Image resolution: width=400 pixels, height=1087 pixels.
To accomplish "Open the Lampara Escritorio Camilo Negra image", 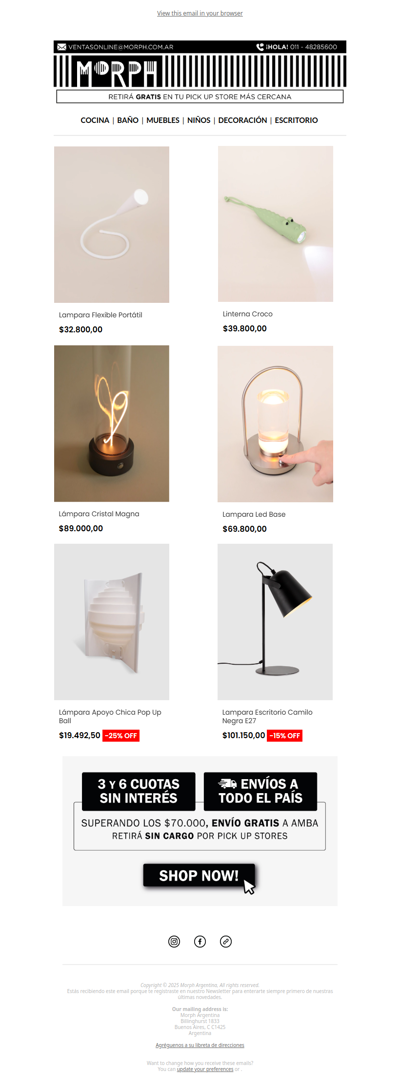I will (x=275, y=622).
